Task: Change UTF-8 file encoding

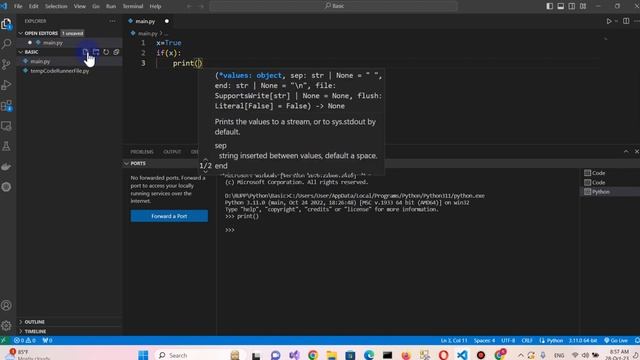Action: pos(508,340)
